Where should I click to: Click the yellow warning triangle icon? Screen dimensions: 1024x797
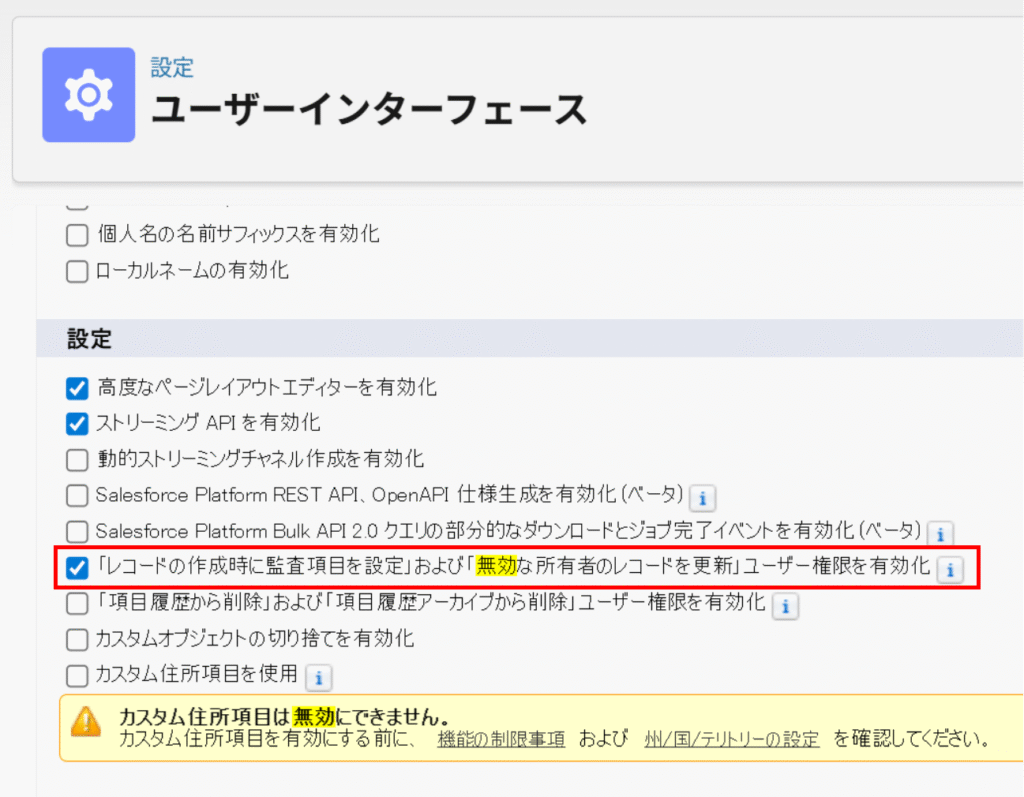[88, 720]
